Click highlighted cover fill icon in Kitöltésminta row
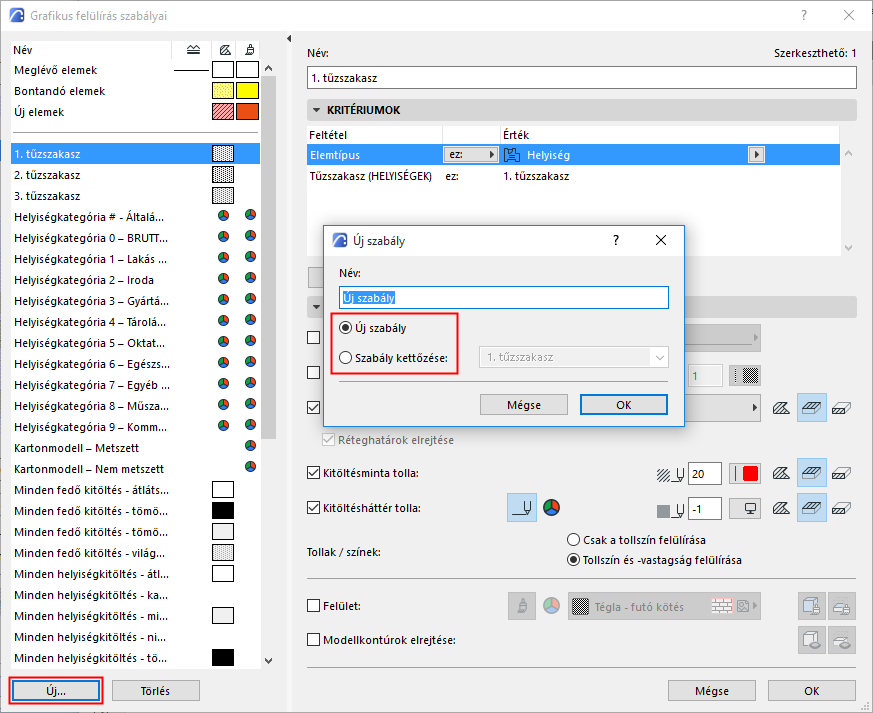This screenshot has height=713, width=873. coord(811,473)
